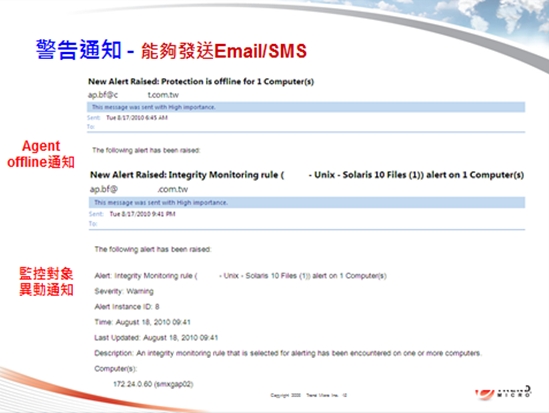Click the Agent offline通知 label
The width and height of the screenshot is (549, 413).
[41, 154]
